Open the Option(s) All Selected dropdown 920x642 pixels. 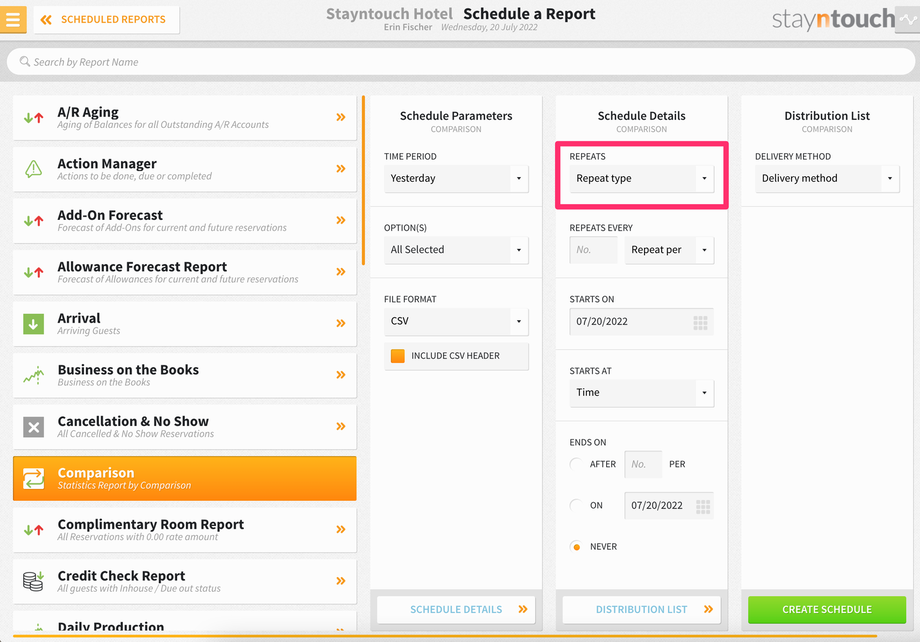[x=456, y=250]
